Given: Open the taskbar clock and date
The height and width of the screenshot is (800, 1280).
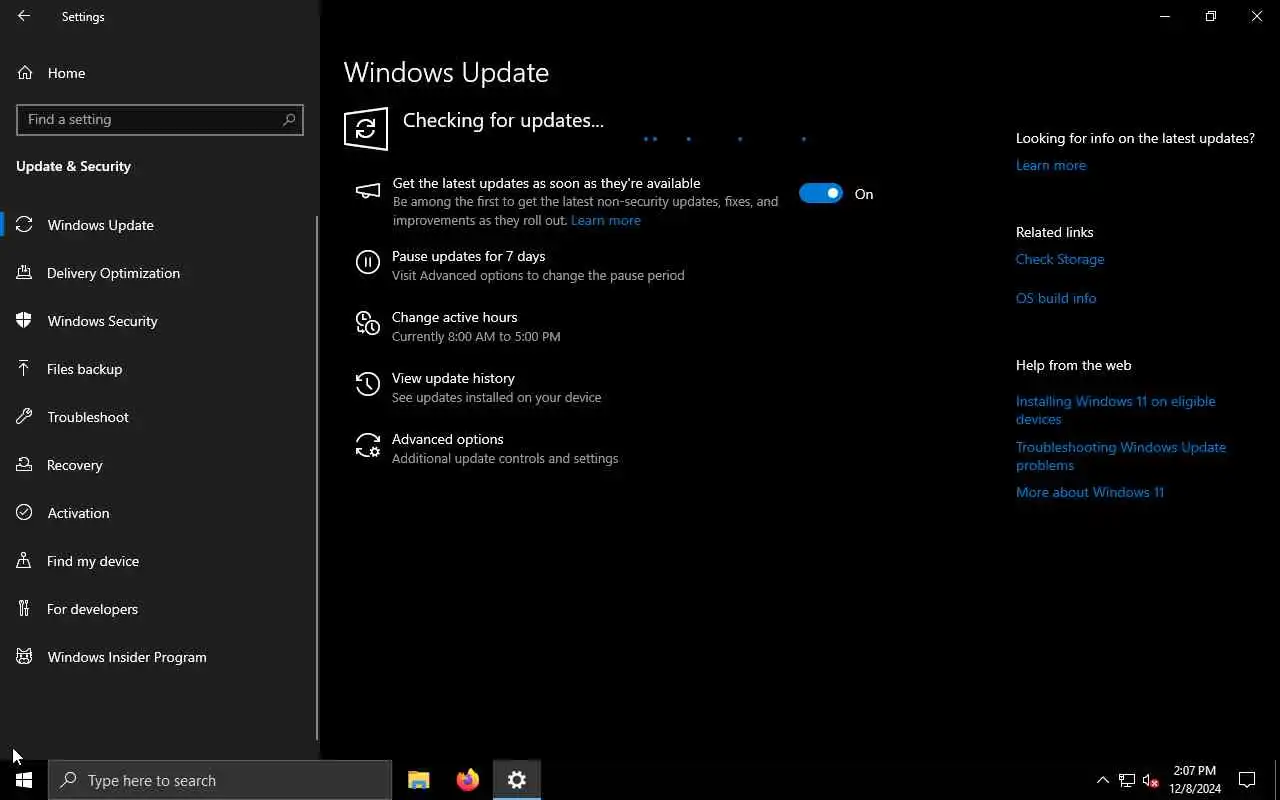Looking at the screenshot, I should point(1195,780).
